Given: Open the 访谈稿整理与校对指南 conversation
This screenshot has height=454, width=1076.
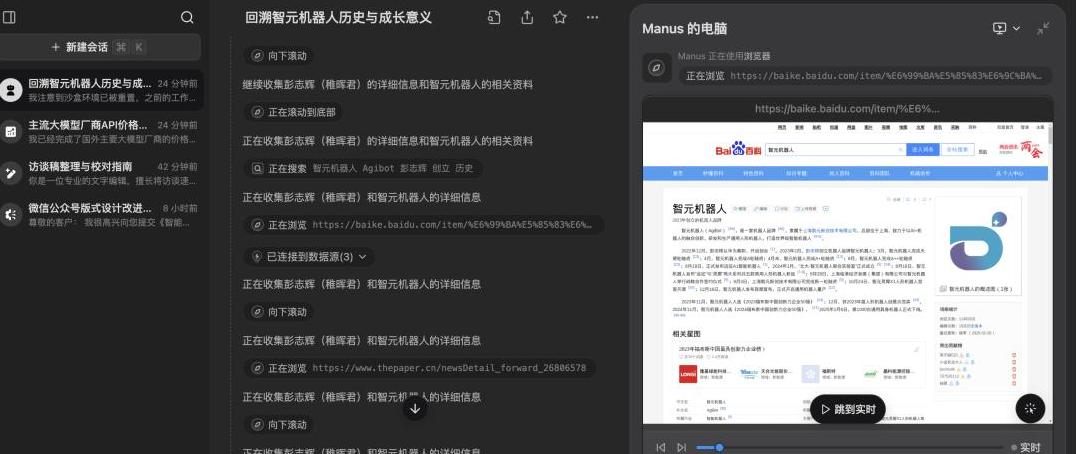Looking at the screenshot, I should pos(100,174).
